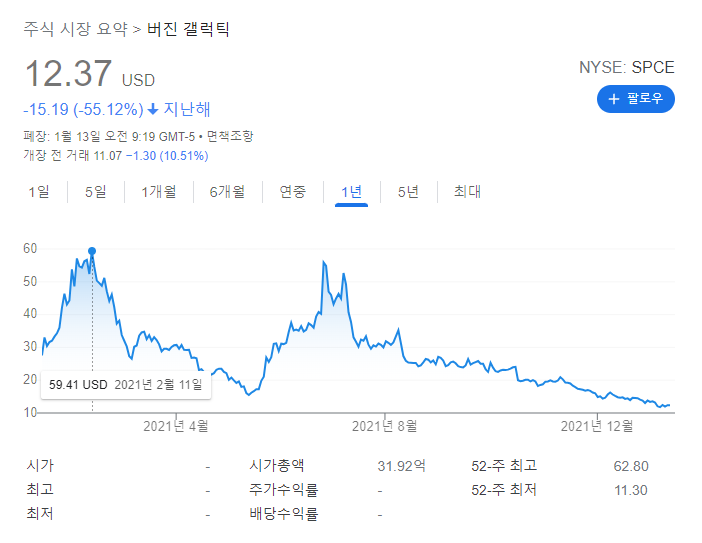Click the 2021년 8월 axis label
702x543 pixels.
pos(384,426)
